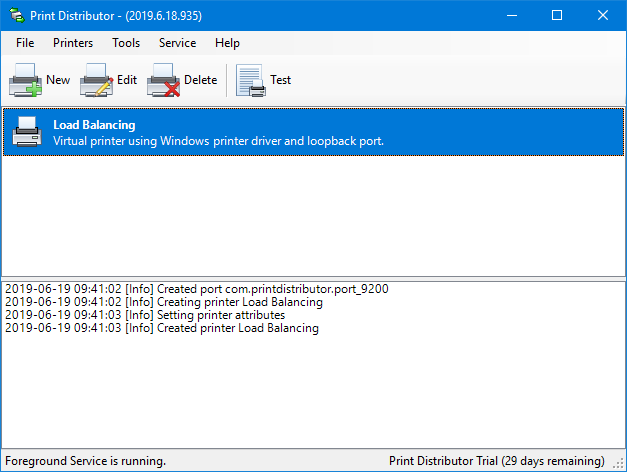Image resolution: width=627 pixels, height=472 pixels.
Task: Click the Delete button label
Action: (201, 80)
